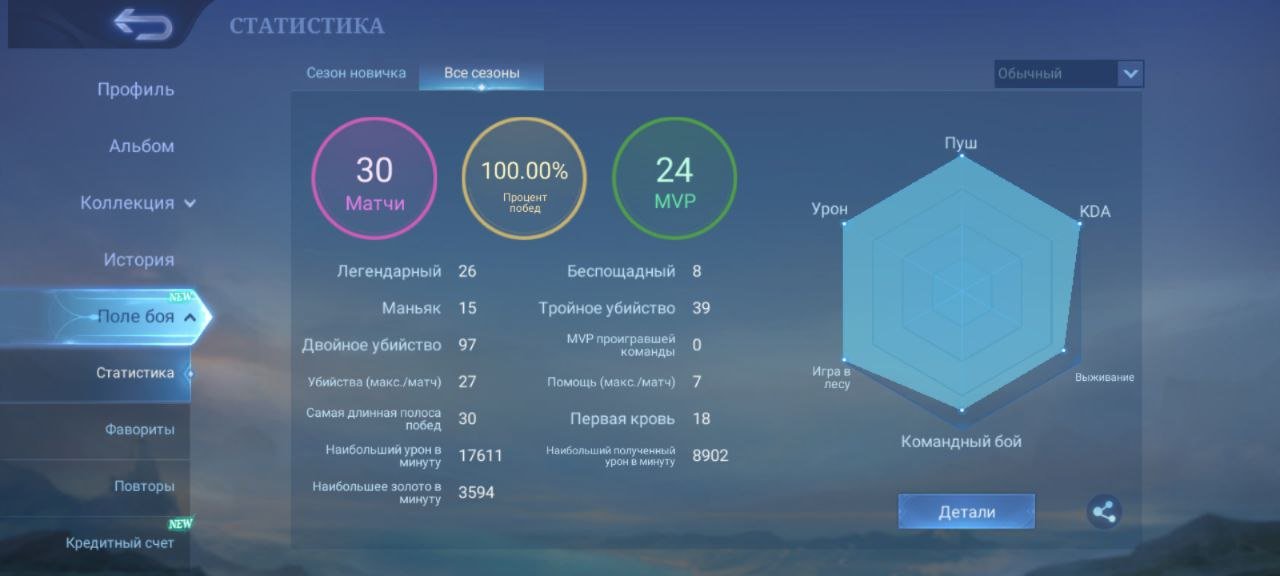The image size is (1280, 576).
Task: Open Альбом in the sidebar
Action: click(141, 146)
